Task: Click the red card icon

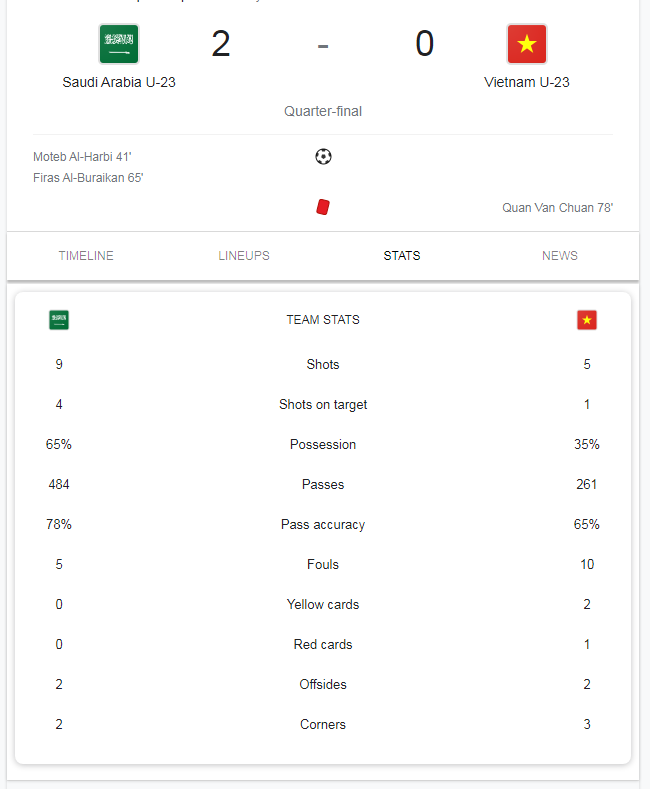Action: tap(323, 207)
